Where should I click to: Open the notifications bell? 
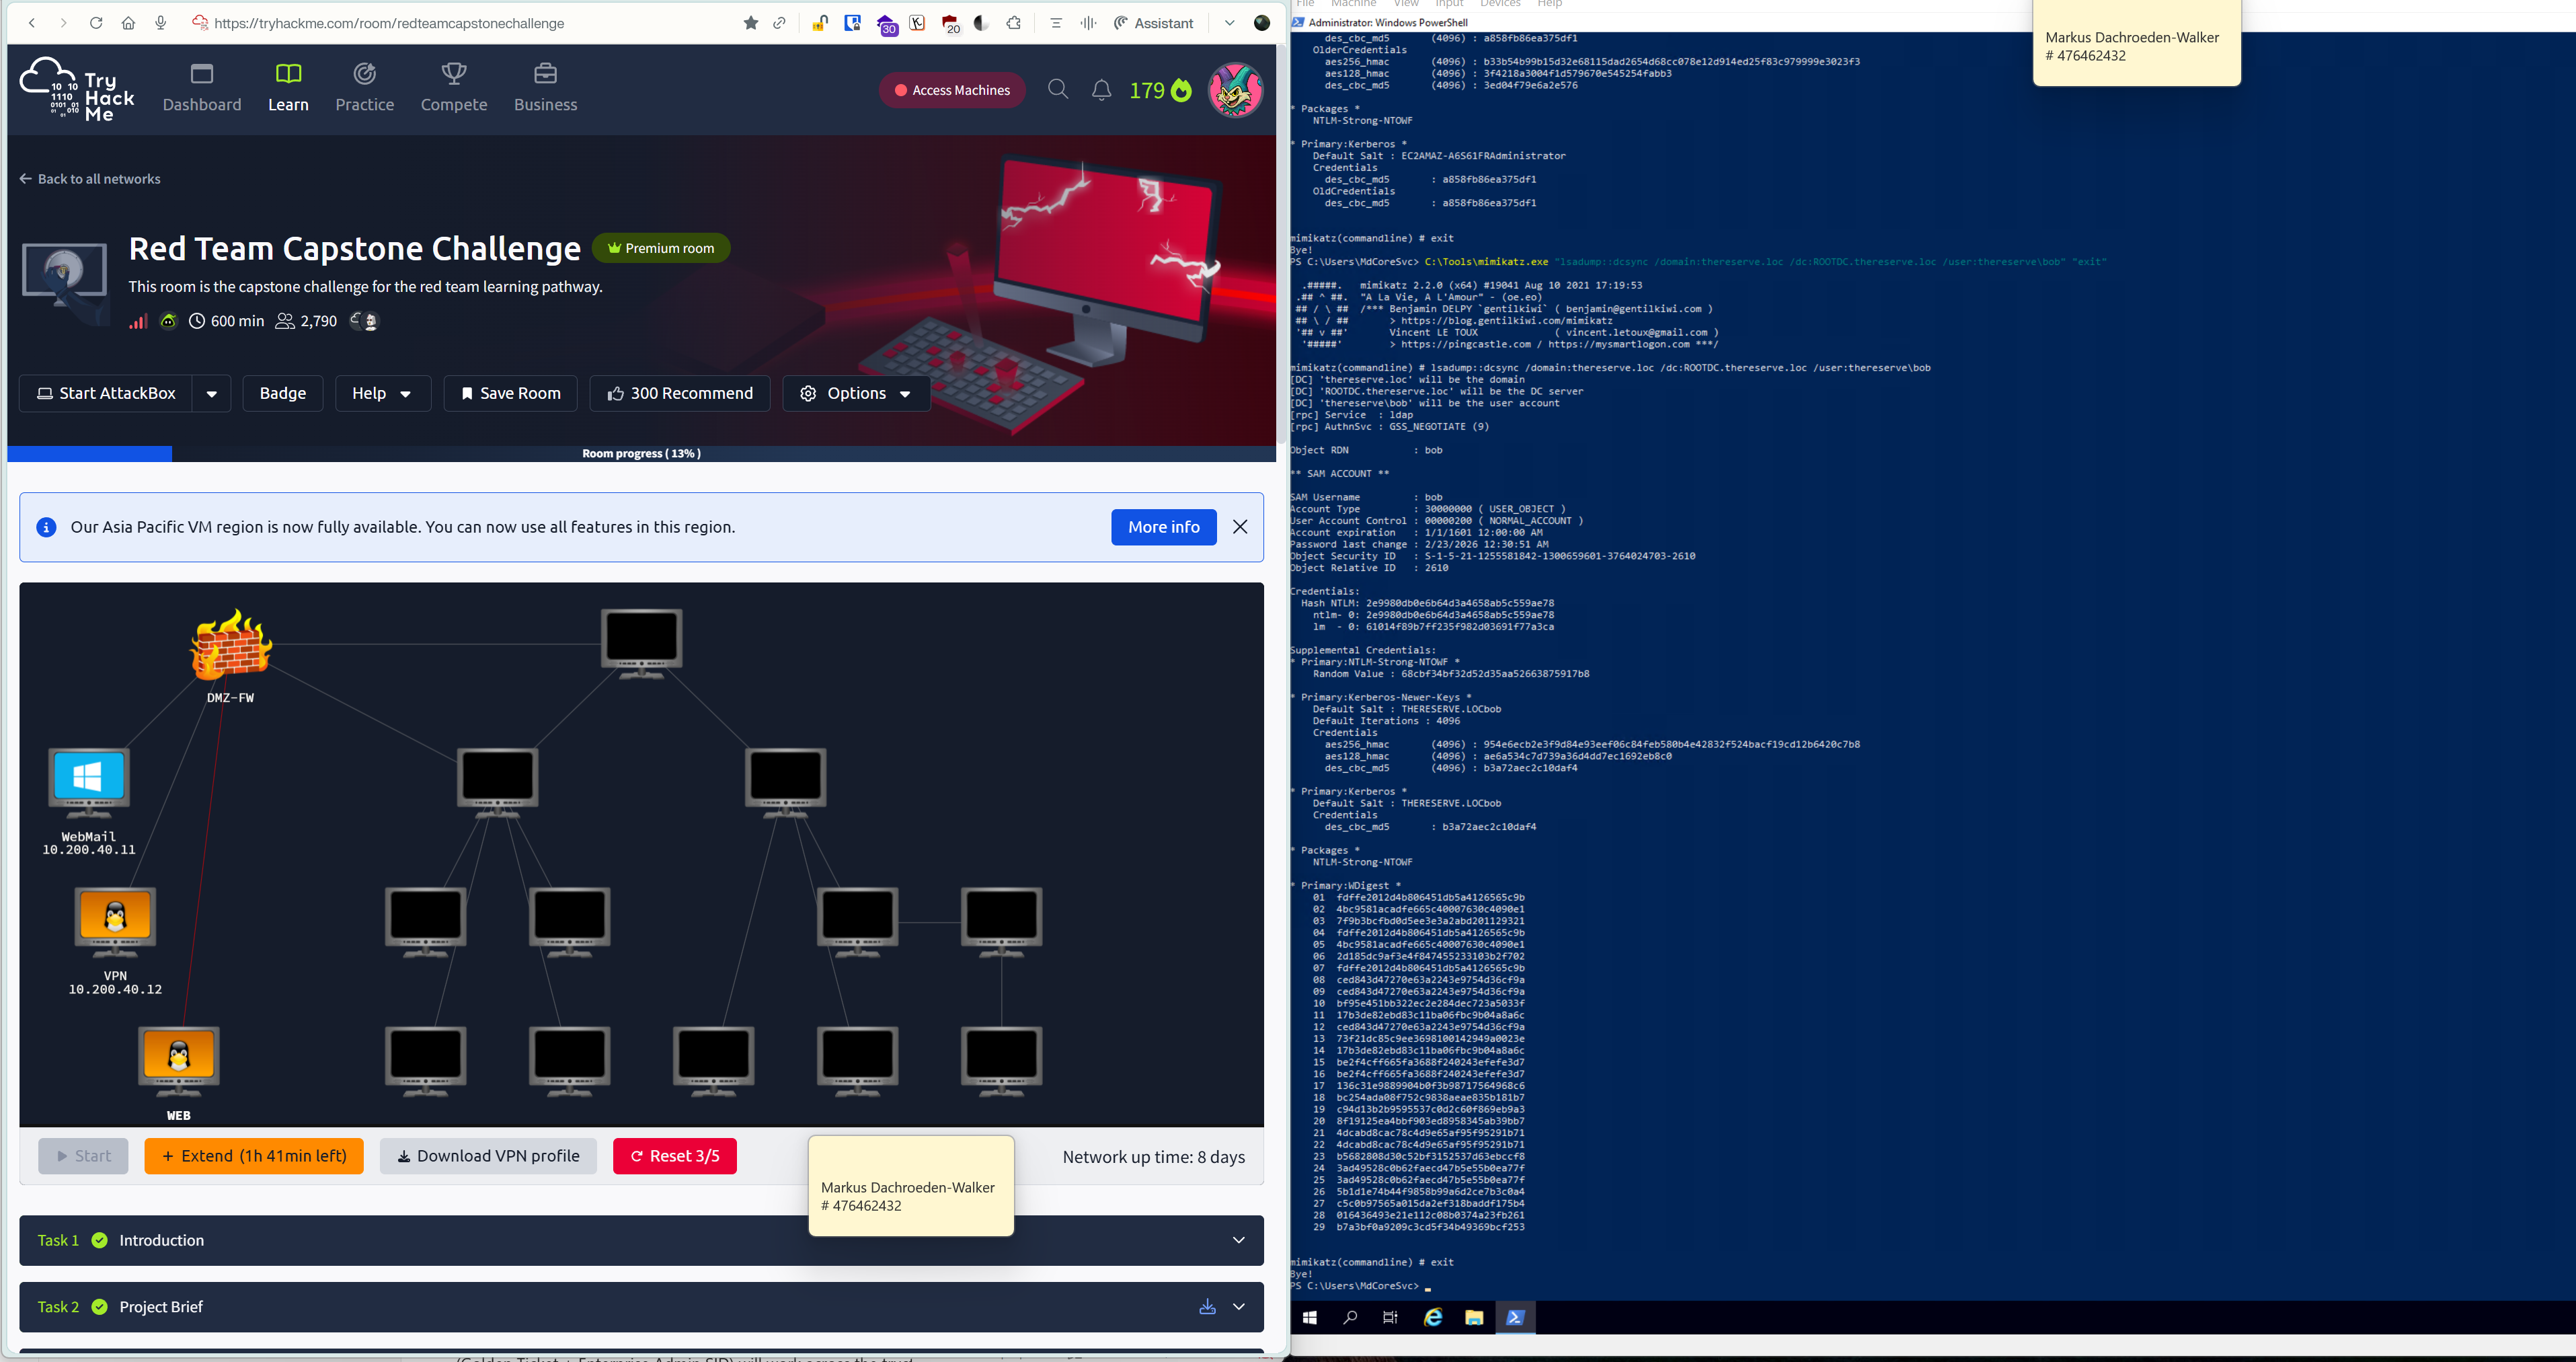pyautogui.click(x=1101, y=90)
